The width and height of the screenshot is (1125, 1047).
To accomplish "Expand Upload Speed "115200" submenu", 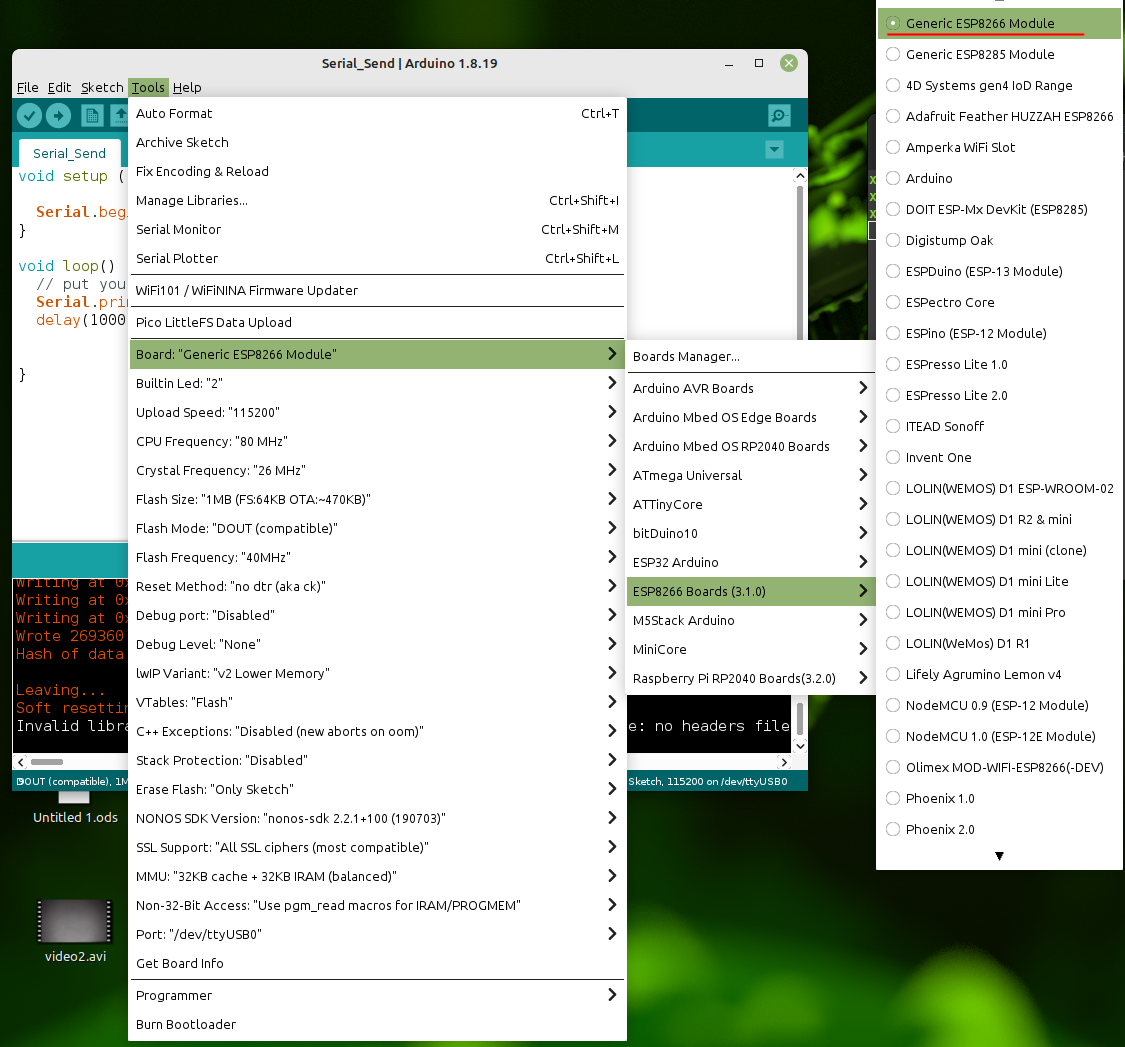I will (377, 413).
